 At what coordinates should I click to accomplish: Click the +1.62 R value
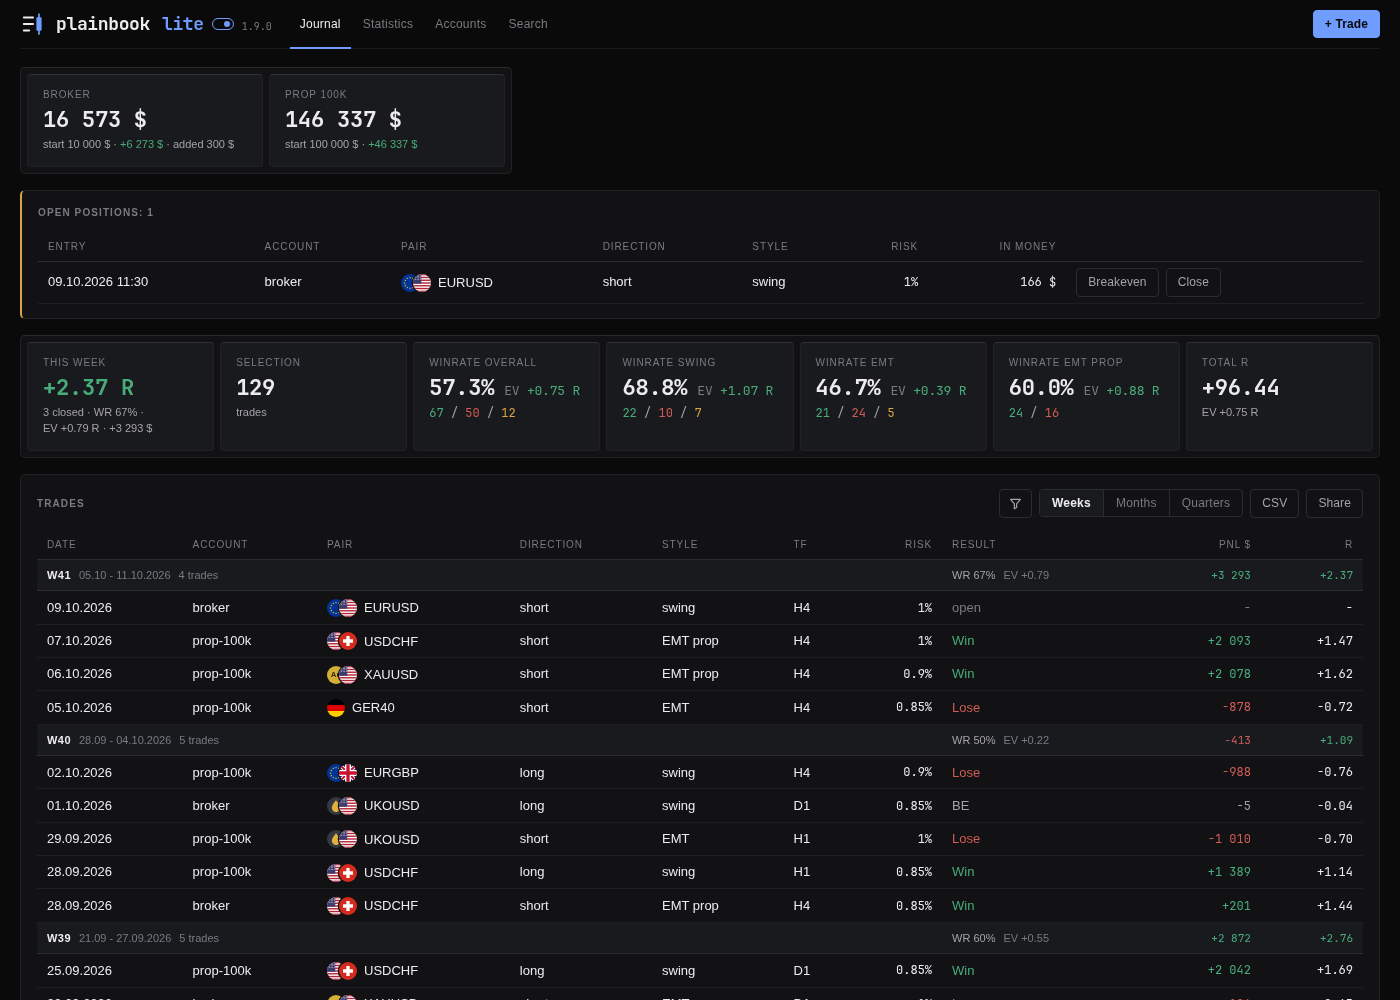(x=1335, y=674)
